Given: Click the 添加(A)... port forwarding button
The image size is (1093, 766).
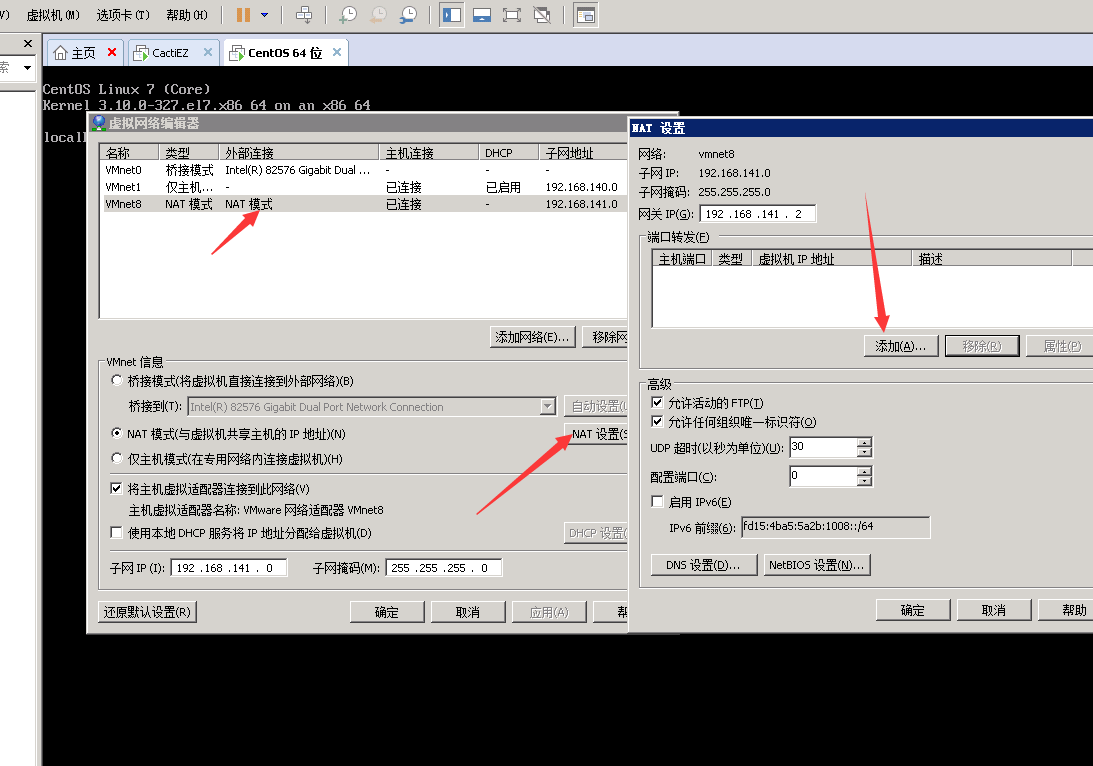Looking at the screenshot, I should coord(900,346).
